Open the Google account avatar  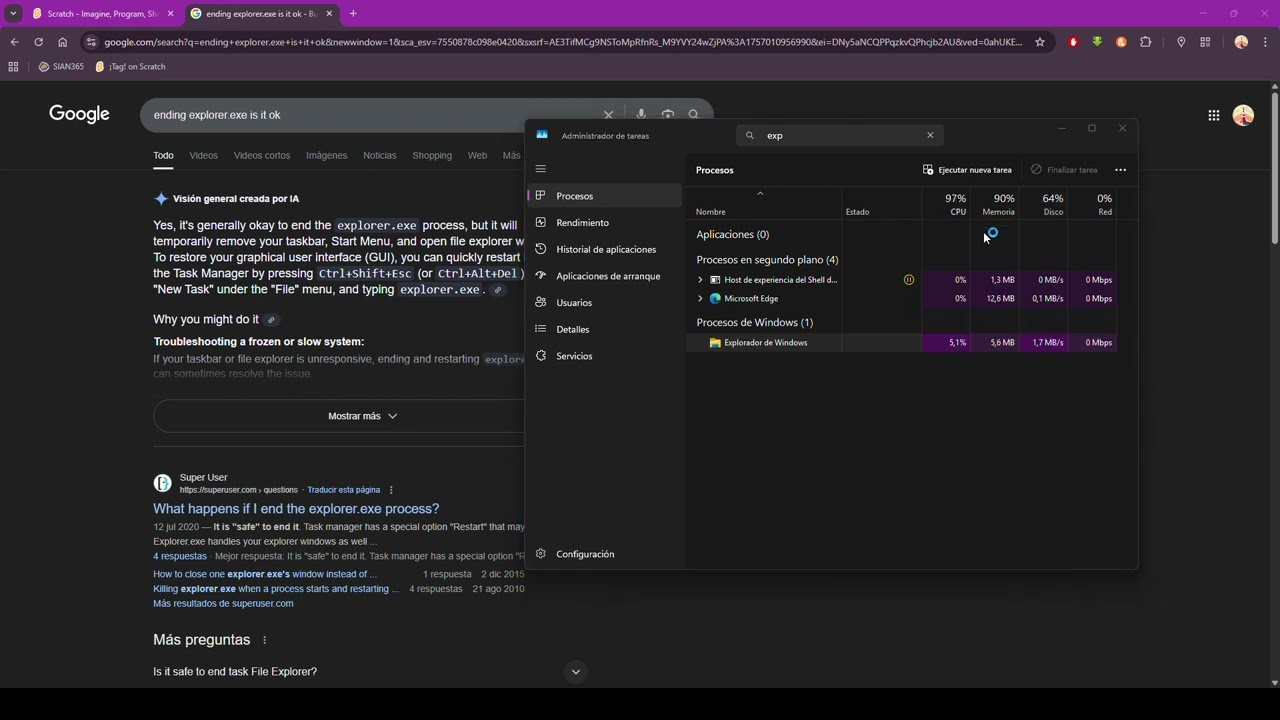(1243, 115)
